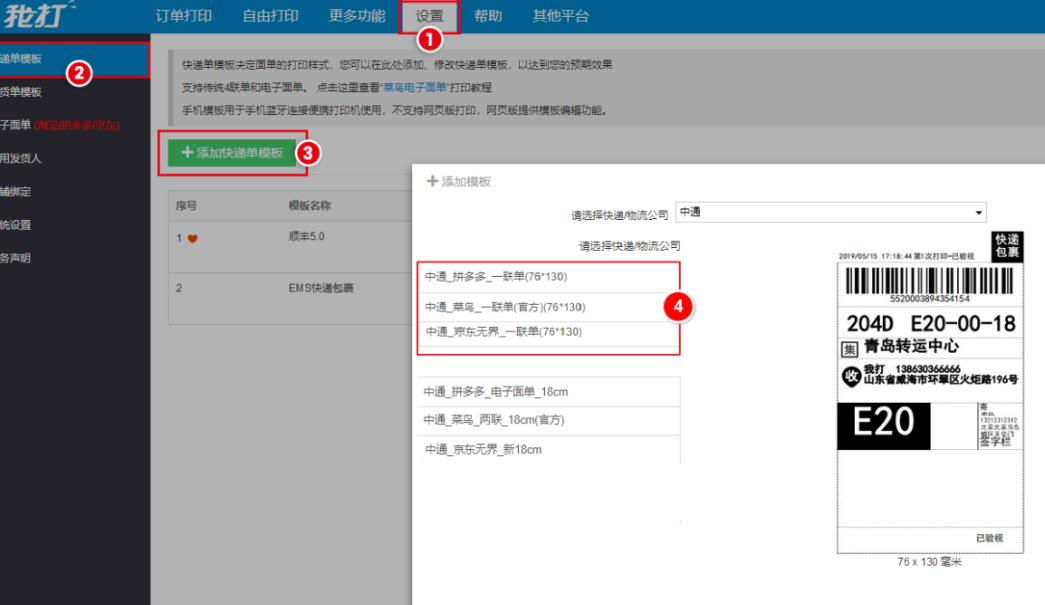
Task: Click the 序号 column header
Action: [x=186, y=206]
